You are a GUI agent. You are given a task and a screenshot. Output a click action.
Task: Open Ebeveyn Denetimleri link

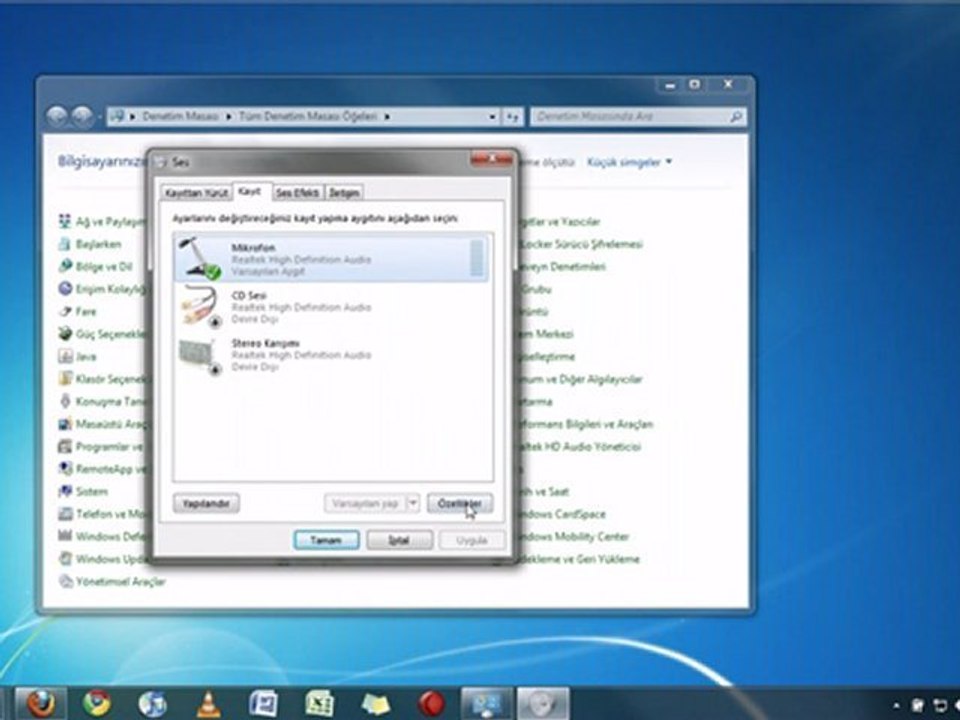pos(561,267)
